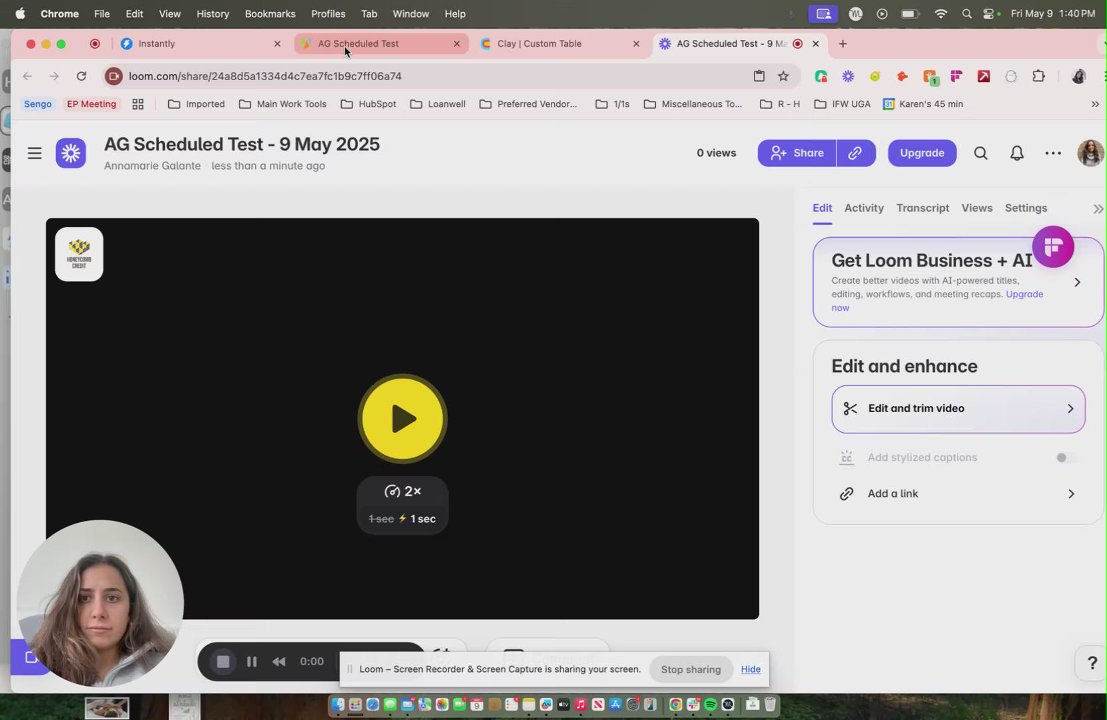Collapse the right sidebar with double chevron
Screen dimensions: 1107x720
point(1098,209)
